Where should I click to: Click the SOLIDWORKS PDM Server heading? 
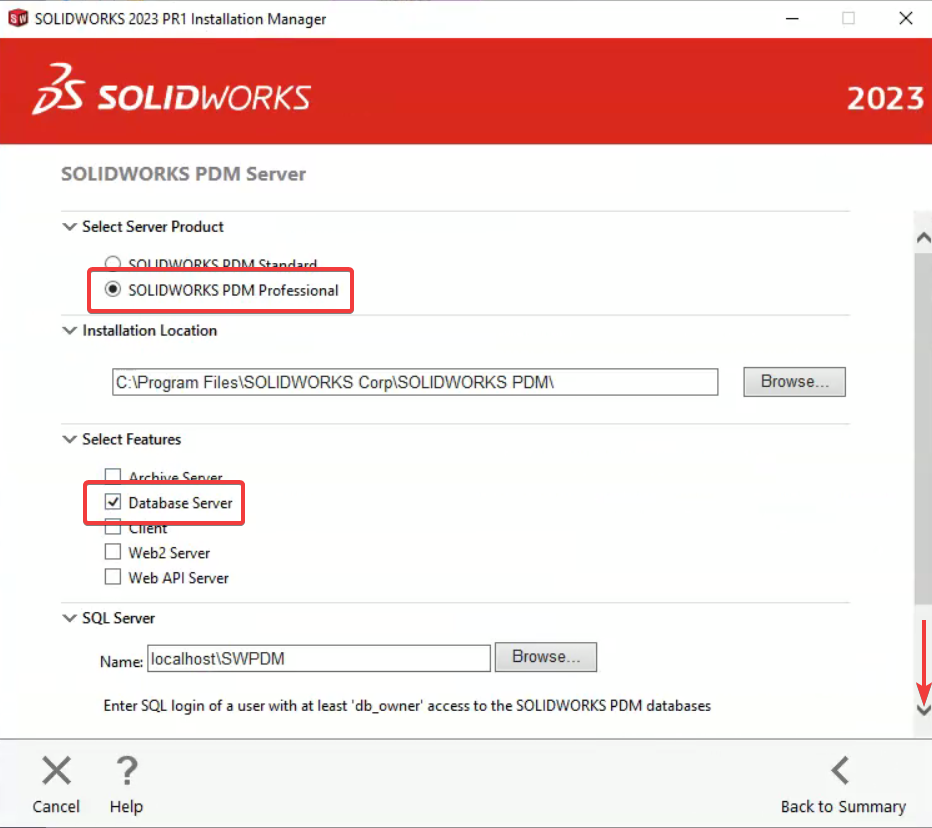point(183,174)
